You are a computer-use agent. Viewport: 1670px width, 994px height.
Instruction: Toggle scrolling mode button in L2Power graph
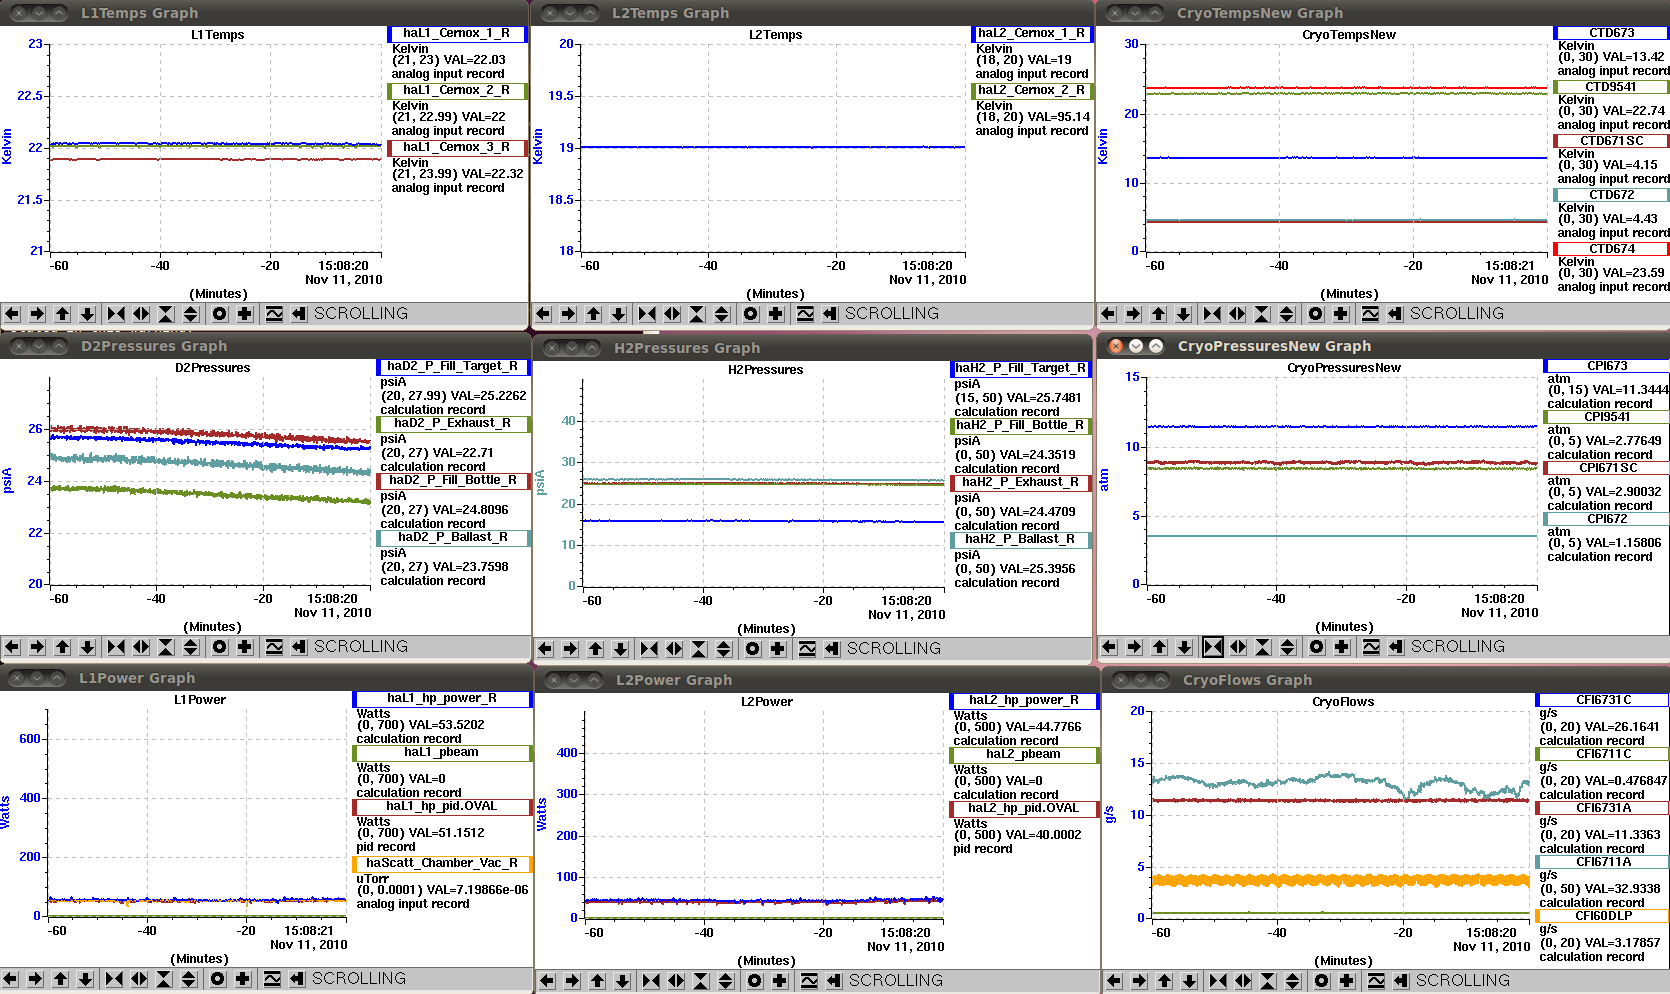pos(833,981)
